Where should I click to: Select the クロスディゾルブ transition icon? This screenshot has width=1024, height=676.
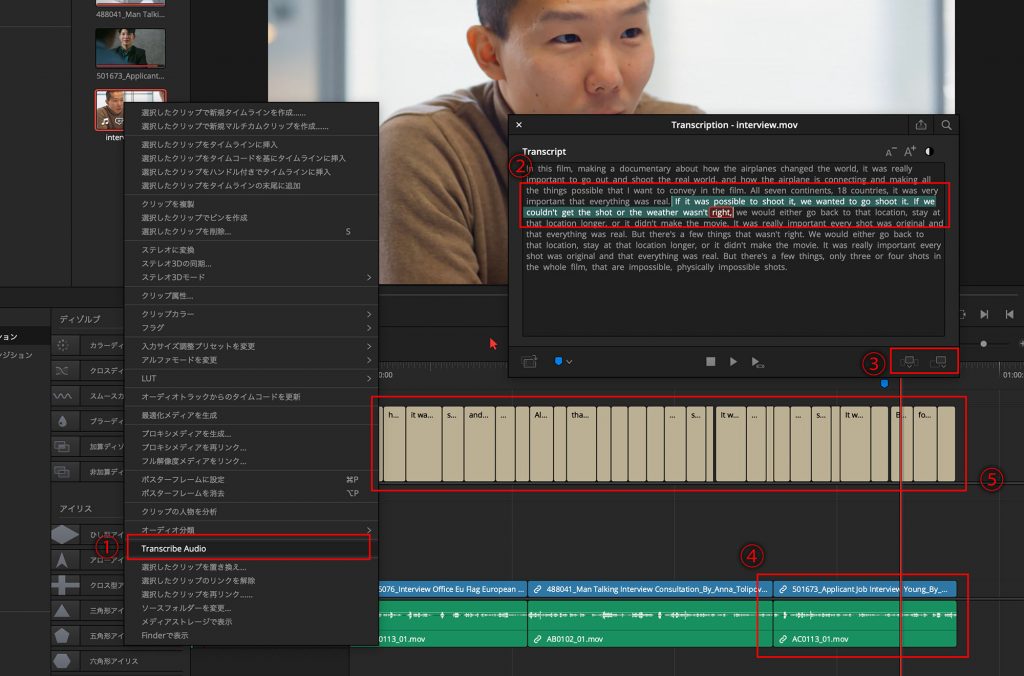[62, 370]
